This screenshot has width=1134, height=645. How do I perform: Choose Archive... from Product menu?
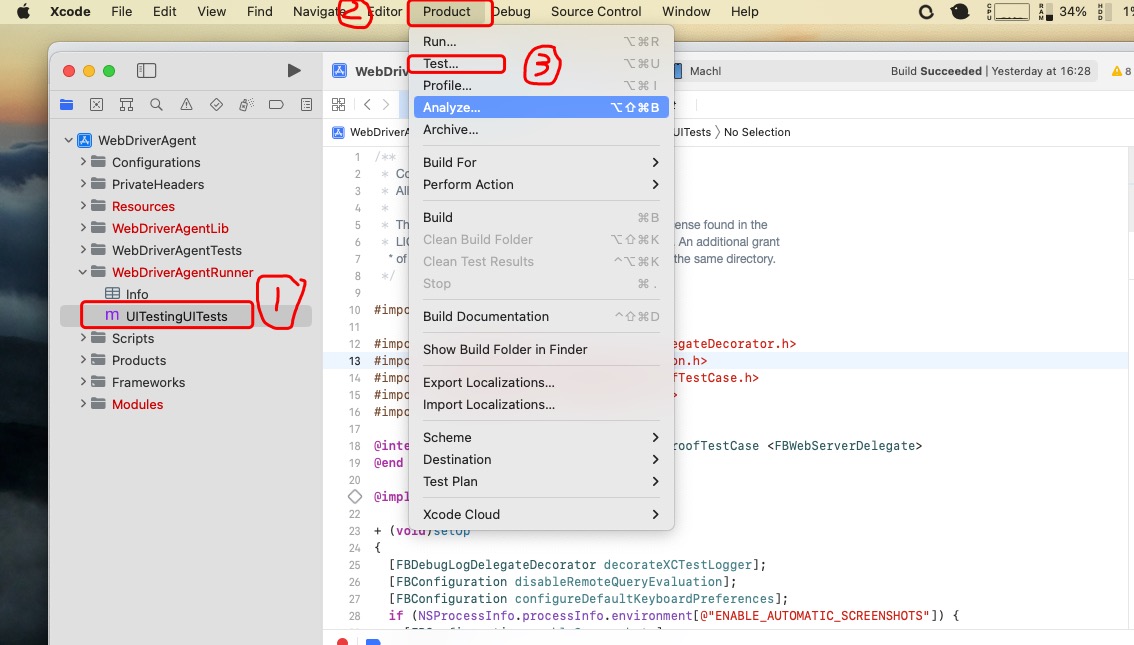[x=541, y=129]
